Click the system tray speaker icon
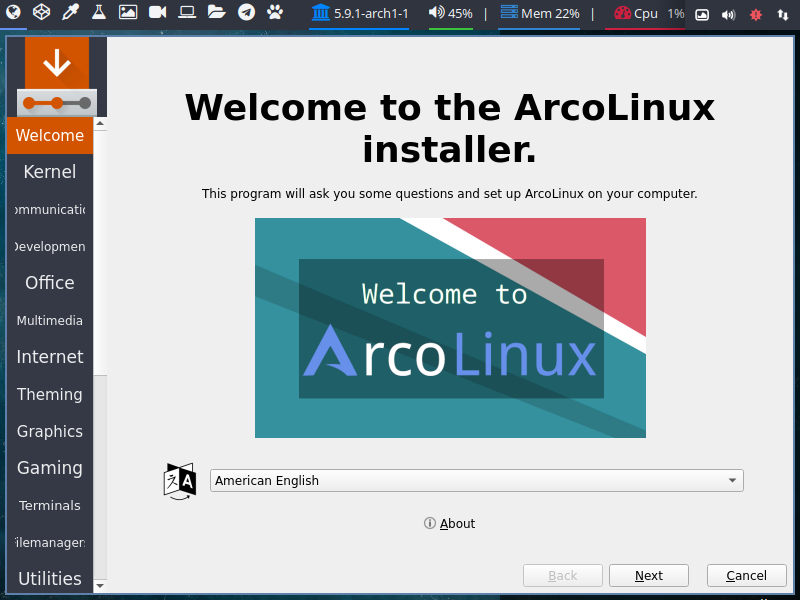 729,15
